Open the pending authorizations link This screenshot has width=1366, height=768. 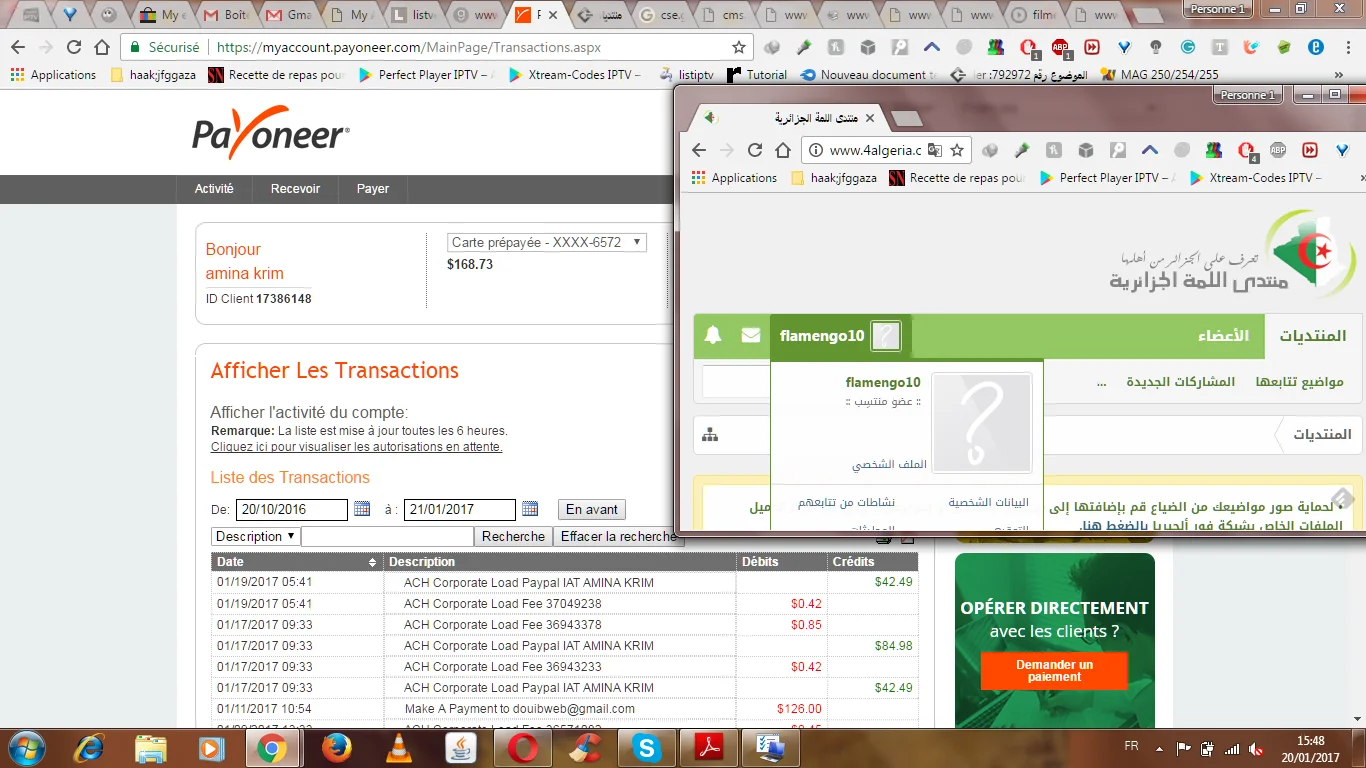coord(356,447)
